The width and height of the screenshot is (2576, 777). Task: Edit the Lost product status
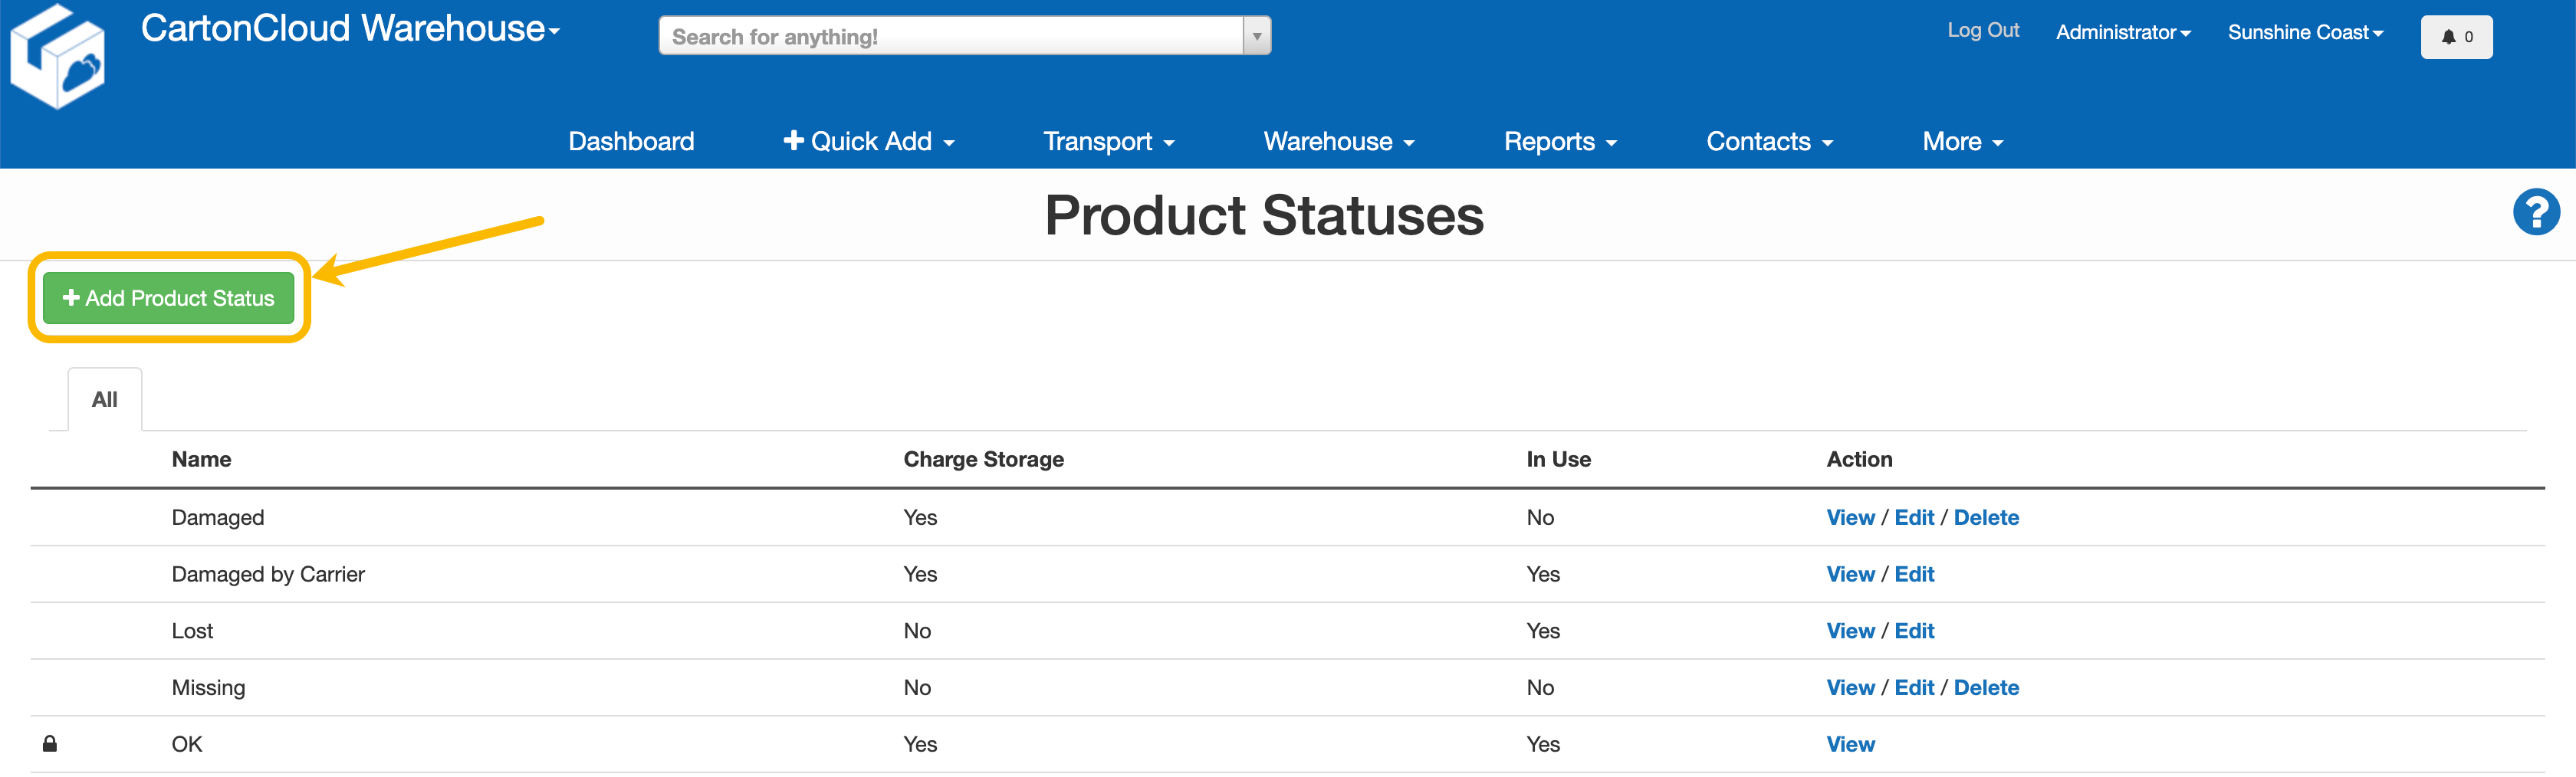point(1913,630)
